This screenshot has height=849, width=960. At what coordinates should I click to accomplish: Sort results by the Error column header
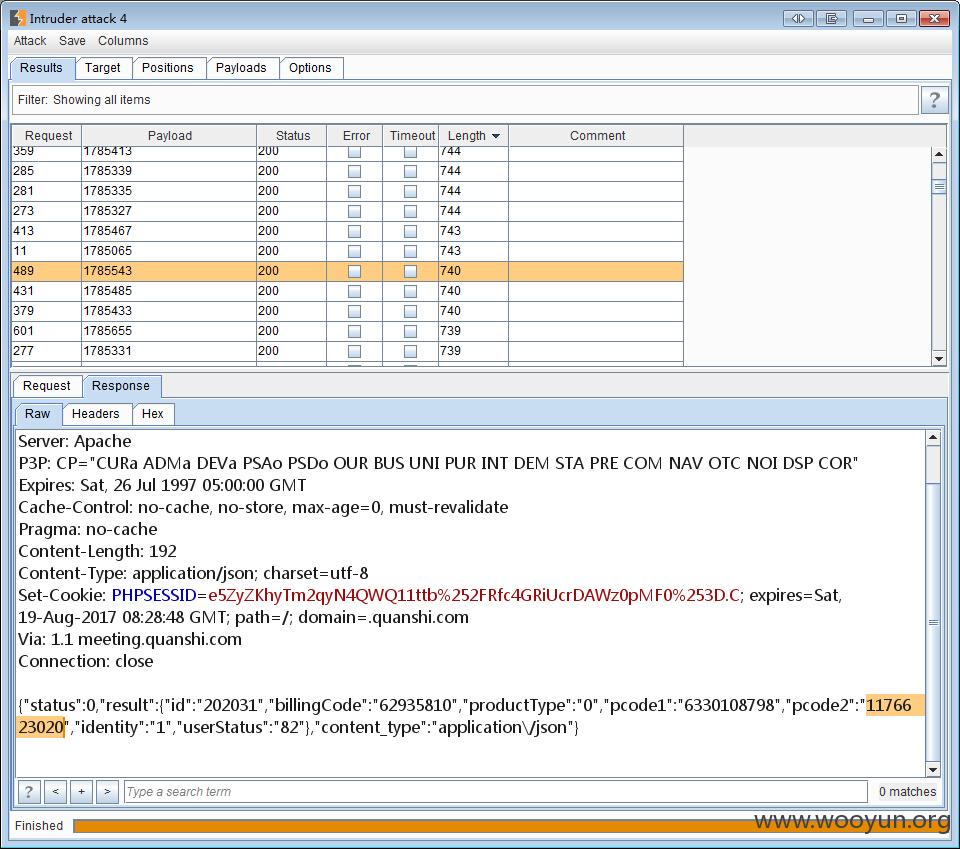[x=355, y=136]
